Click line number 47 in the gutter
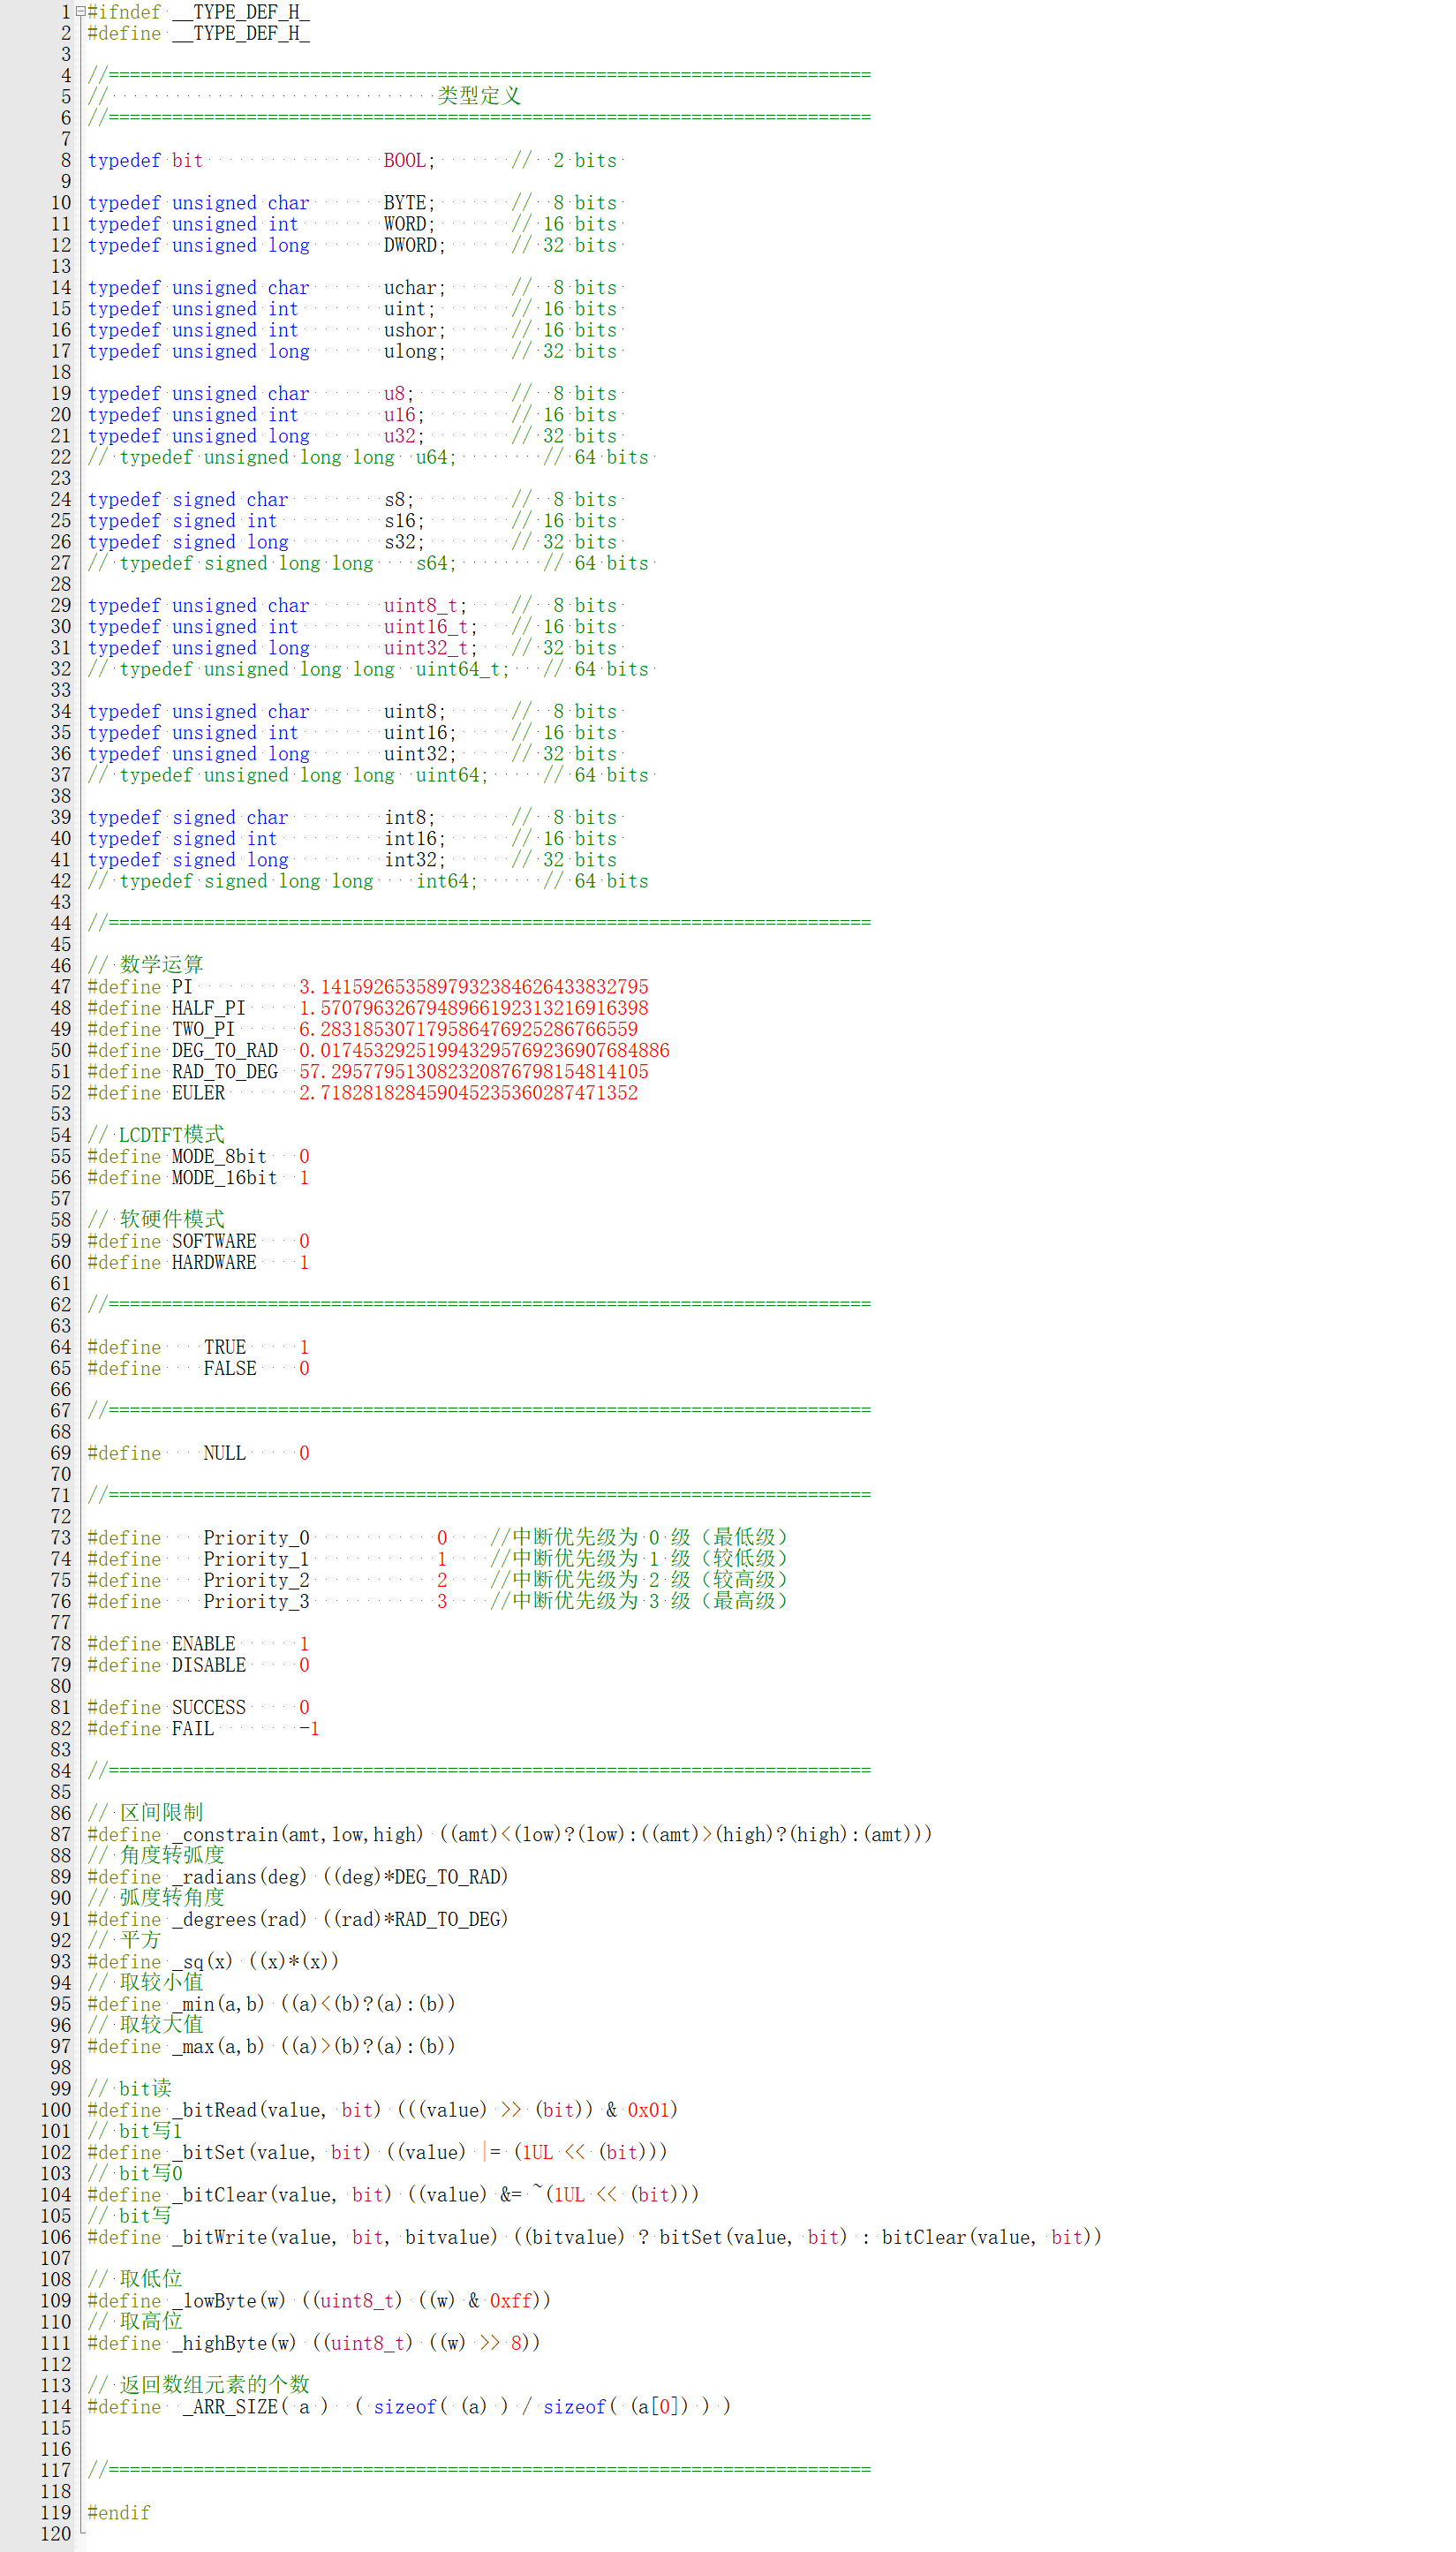The height and width of the screenshot is (2552, 1456). [61, 987]
